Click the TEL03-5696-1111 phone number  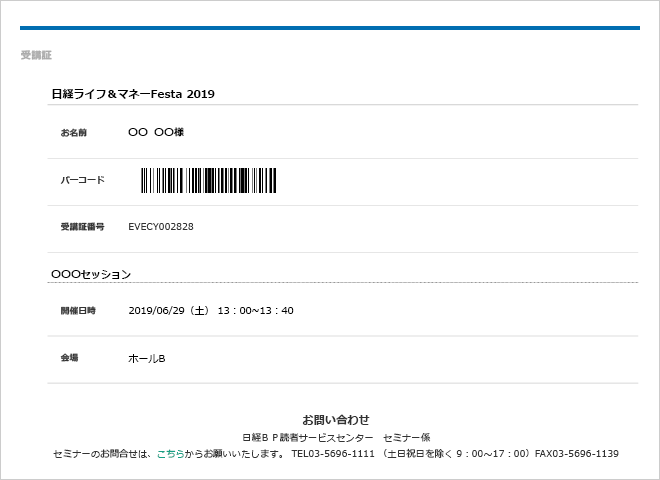333,454
